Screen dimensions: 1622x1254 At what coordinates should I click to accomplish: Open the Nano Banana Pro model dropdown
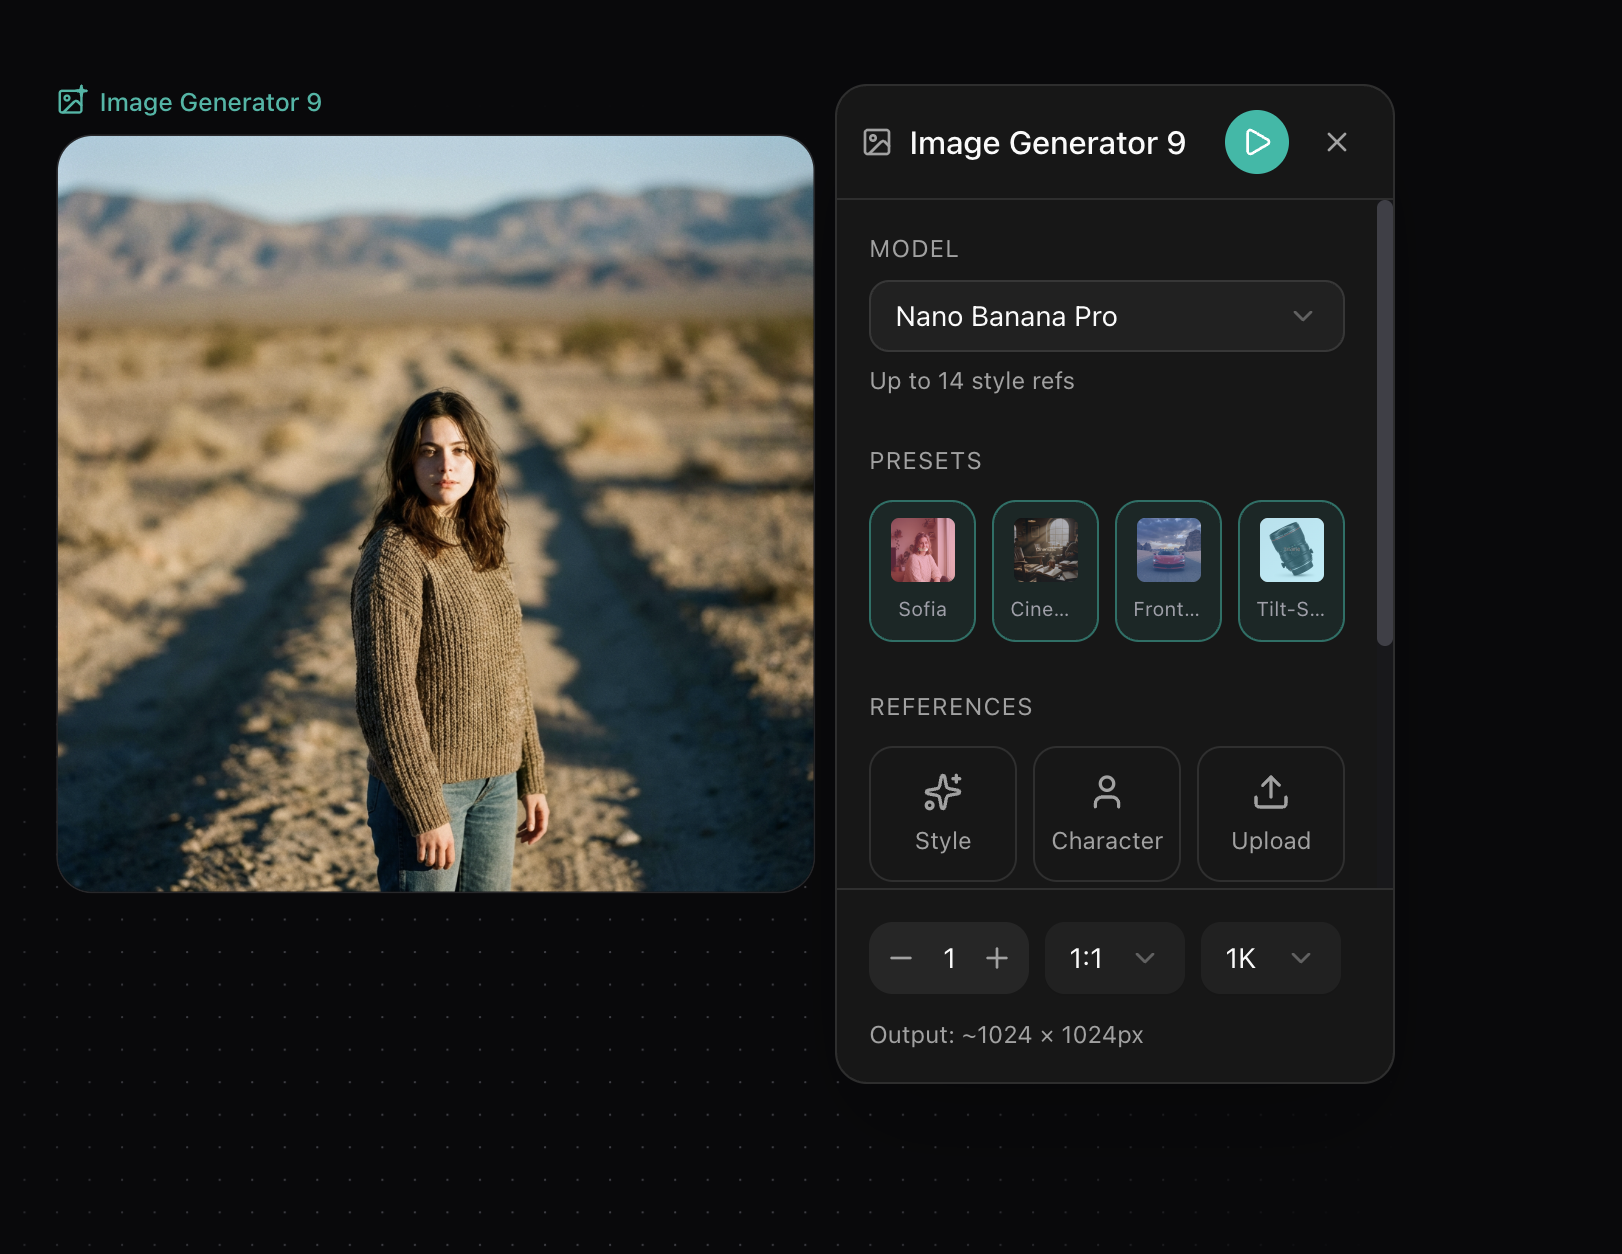pyautogui.click(x=1107, y=316)
